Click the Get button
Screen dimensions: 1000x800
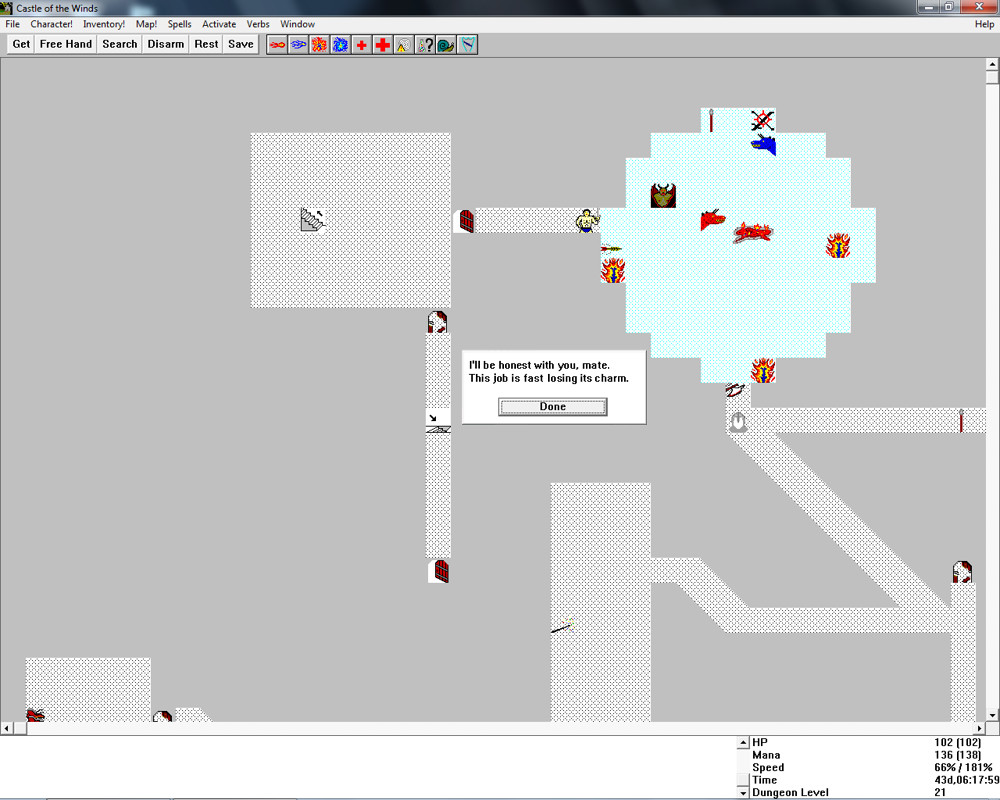[x=21, y=45]
